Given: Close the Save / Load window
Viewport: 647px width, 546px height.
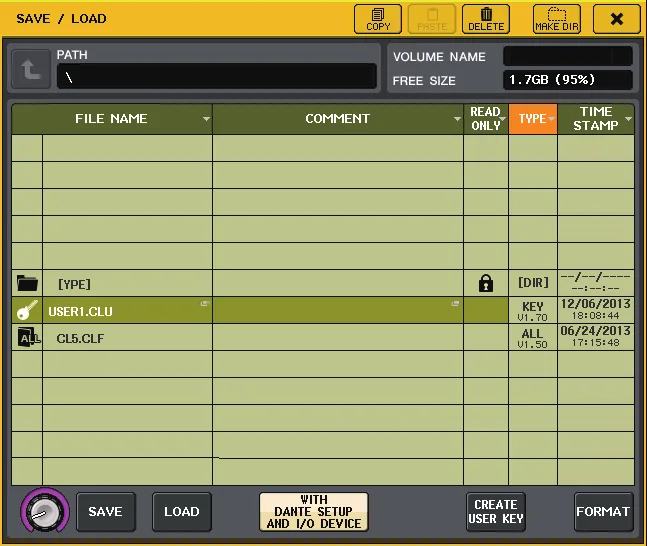Looking at the screenshot, I should [616, 19].
